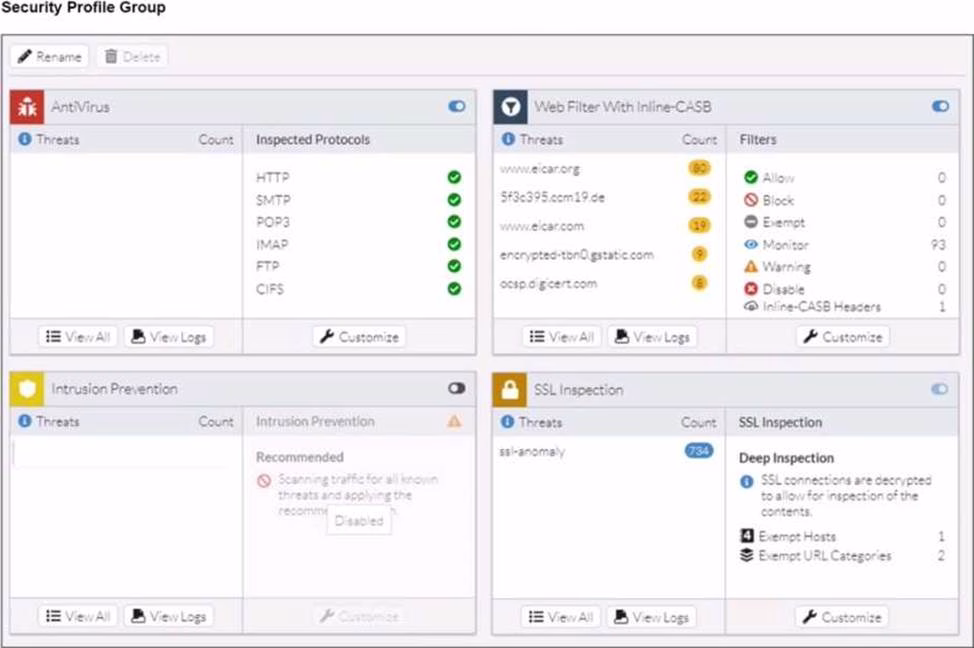
Task: Click greyed Customize in Intrusion Prevention panel
Action: pyautogui.click(x=359, y=616)
